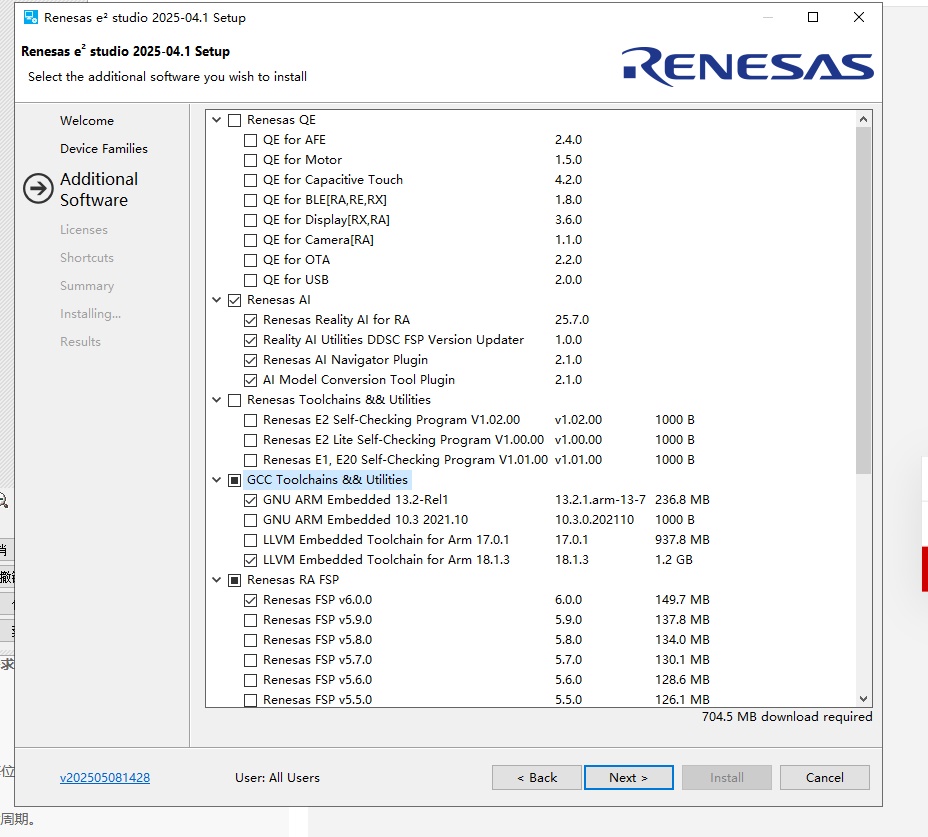The width and height of the screenshot is (928, 837).
Task: Click the Renesas e² studio installer title-bar icon
Action: pyautogui.click(x=31, y=18)
